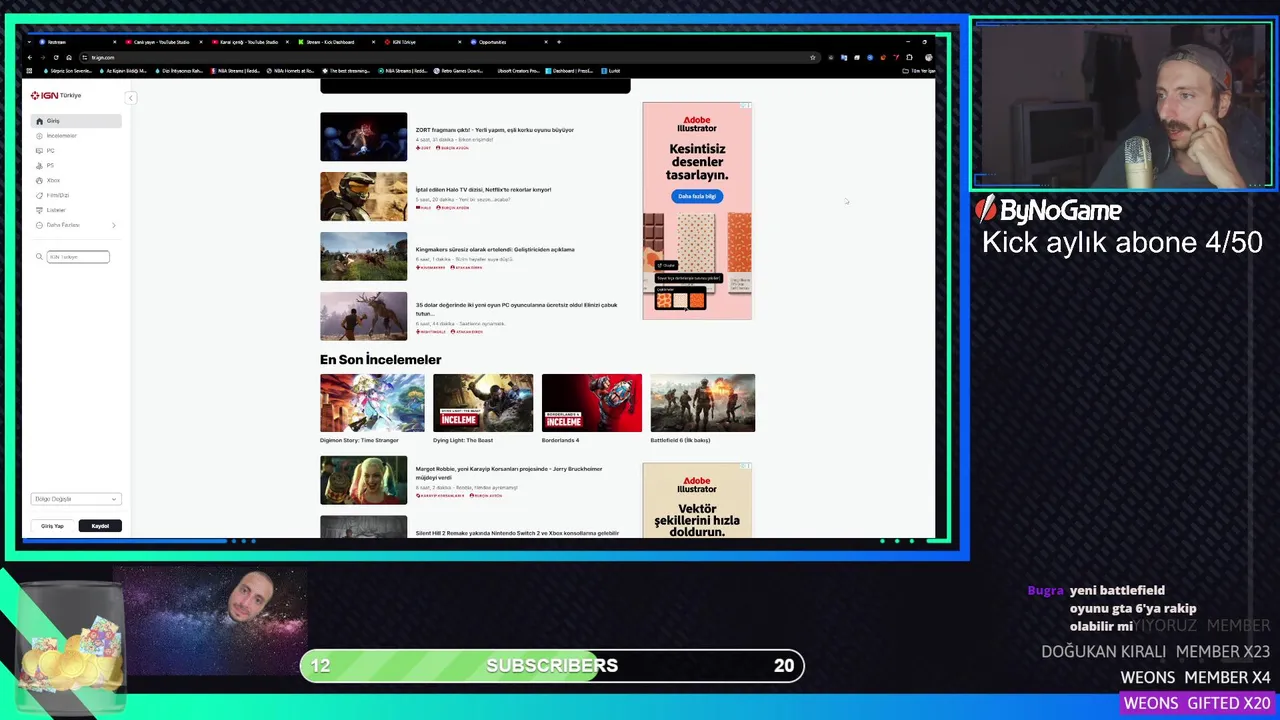Click the Adobe Illustrator Vektör şekillerini ad
Screen dimensions: 1280x720
(x=697, y=500)
